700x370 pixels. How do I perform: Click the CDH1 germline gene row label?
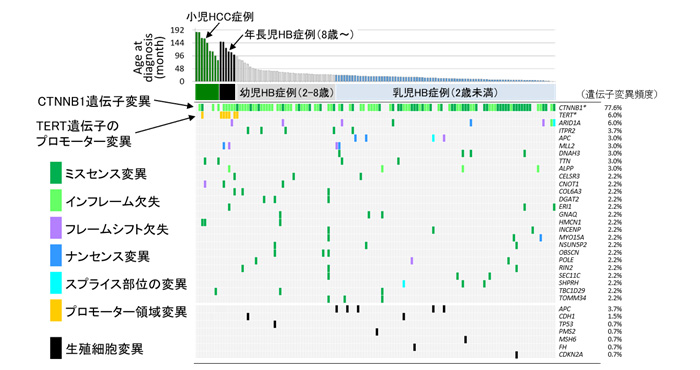567,316
